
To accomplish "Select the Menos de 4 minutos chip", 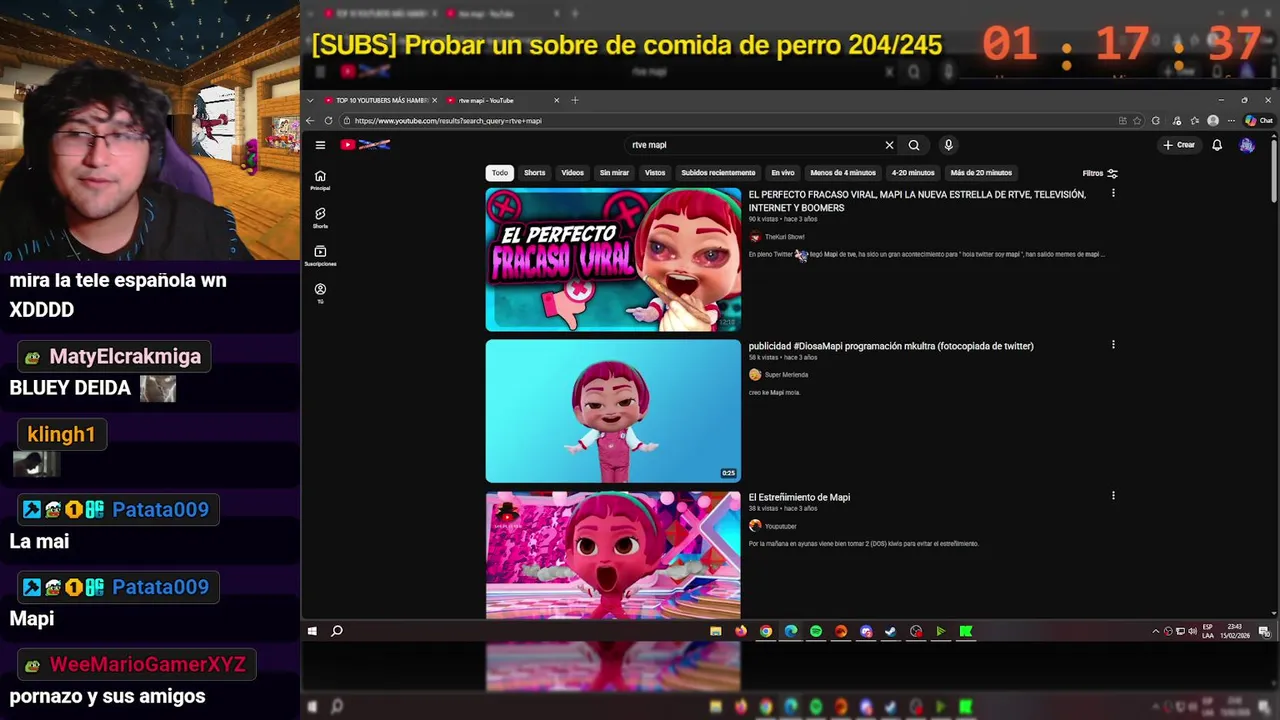I will 843,173.
